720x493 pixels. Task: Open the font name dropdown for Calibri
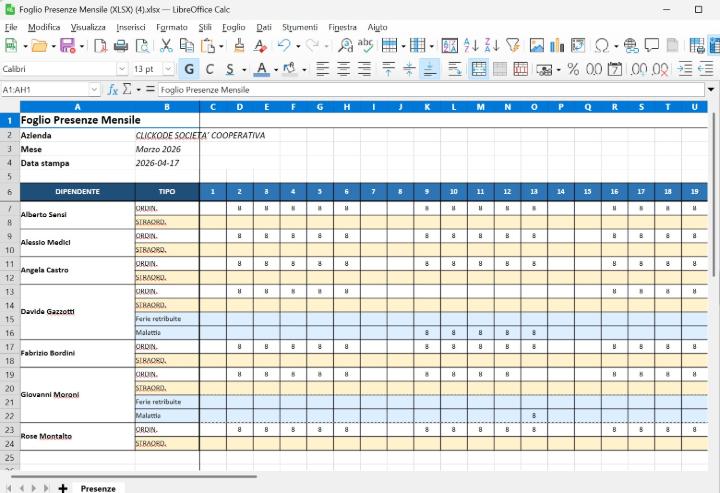click(122, 69)
